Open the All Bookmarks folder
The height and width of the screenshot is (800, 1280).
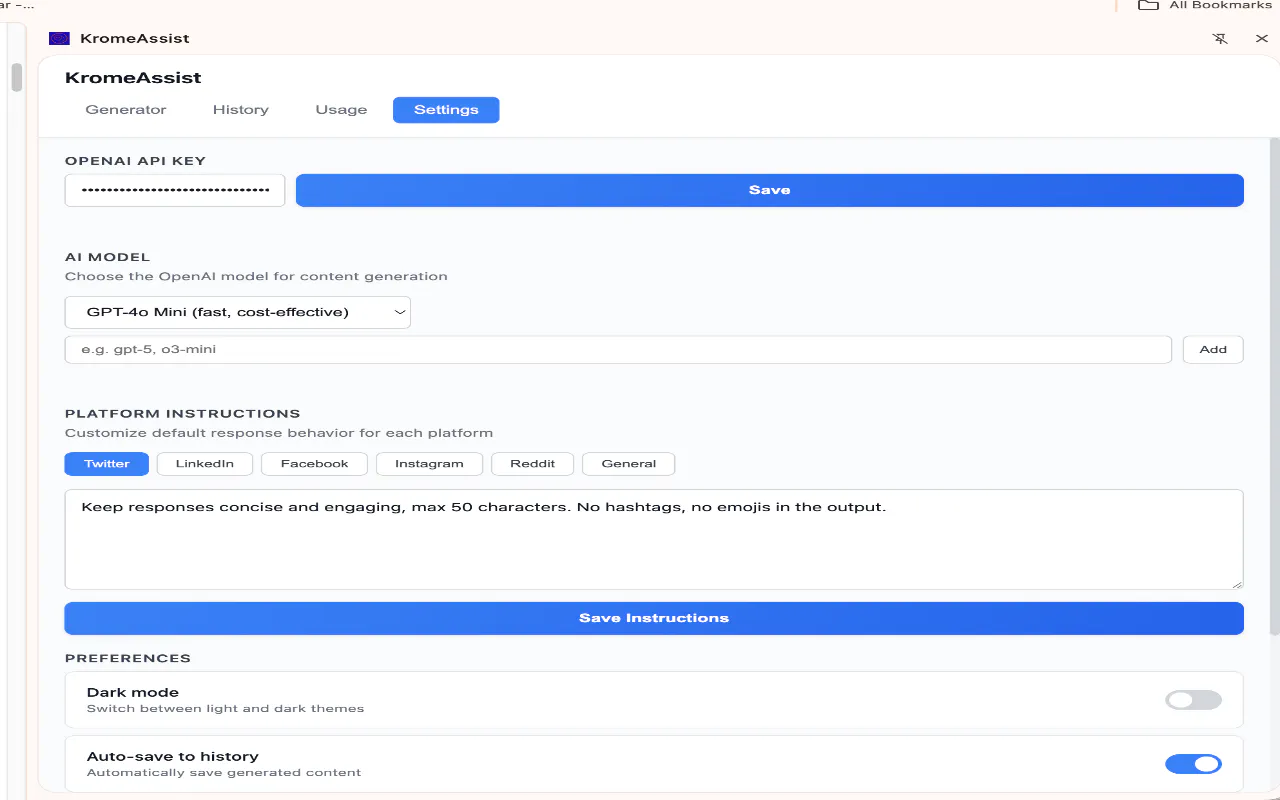[x=1205, y=5]
